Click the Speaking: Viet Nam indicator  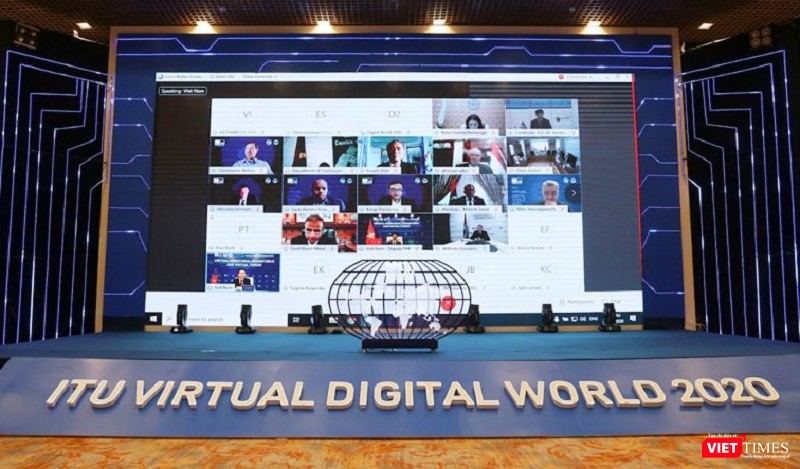click(x=182, y=90)
